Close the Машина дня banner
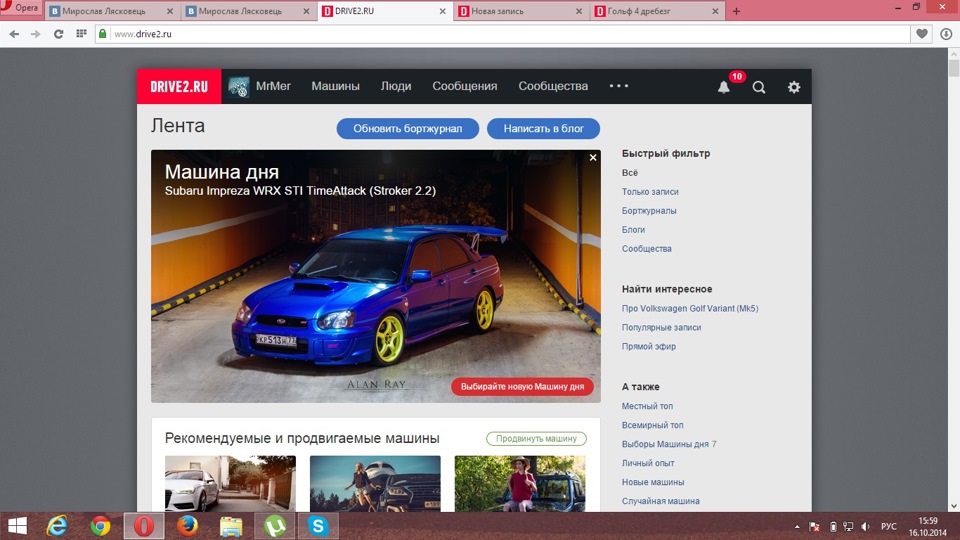The height and width of the screenshot is (540, 960). 593,157
